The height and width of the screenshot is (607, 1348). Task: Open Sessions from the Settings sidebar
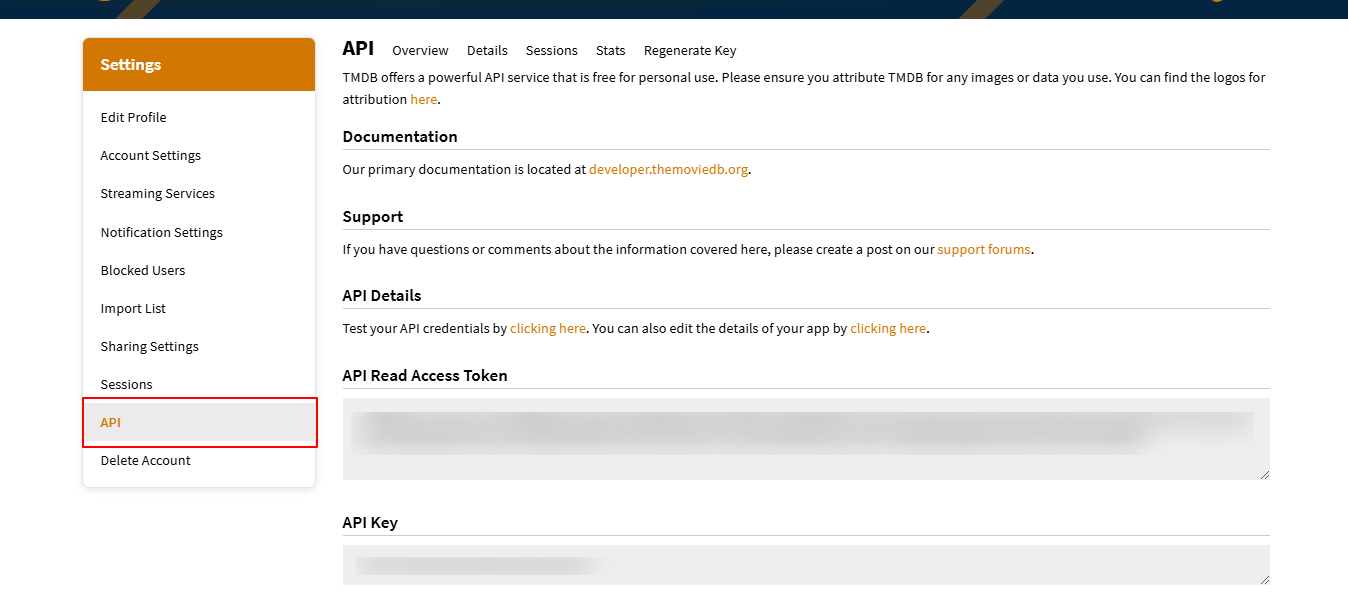coord(126,384)
